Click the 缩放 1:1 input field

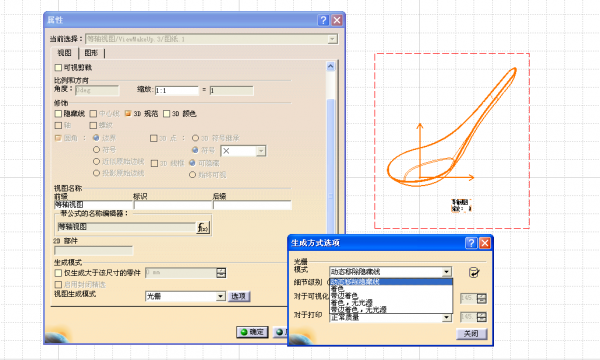coord(177,90)
